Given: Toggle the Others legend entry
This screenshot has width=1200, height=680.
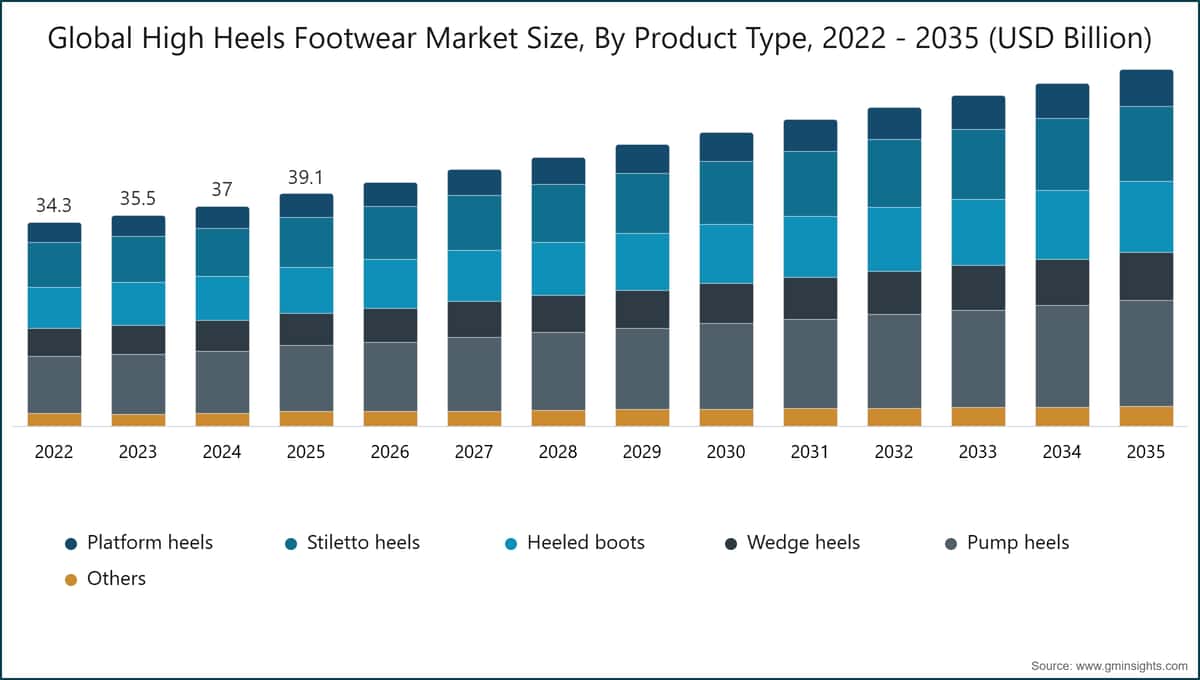Looking at the screenshot, I should (117, 578).
